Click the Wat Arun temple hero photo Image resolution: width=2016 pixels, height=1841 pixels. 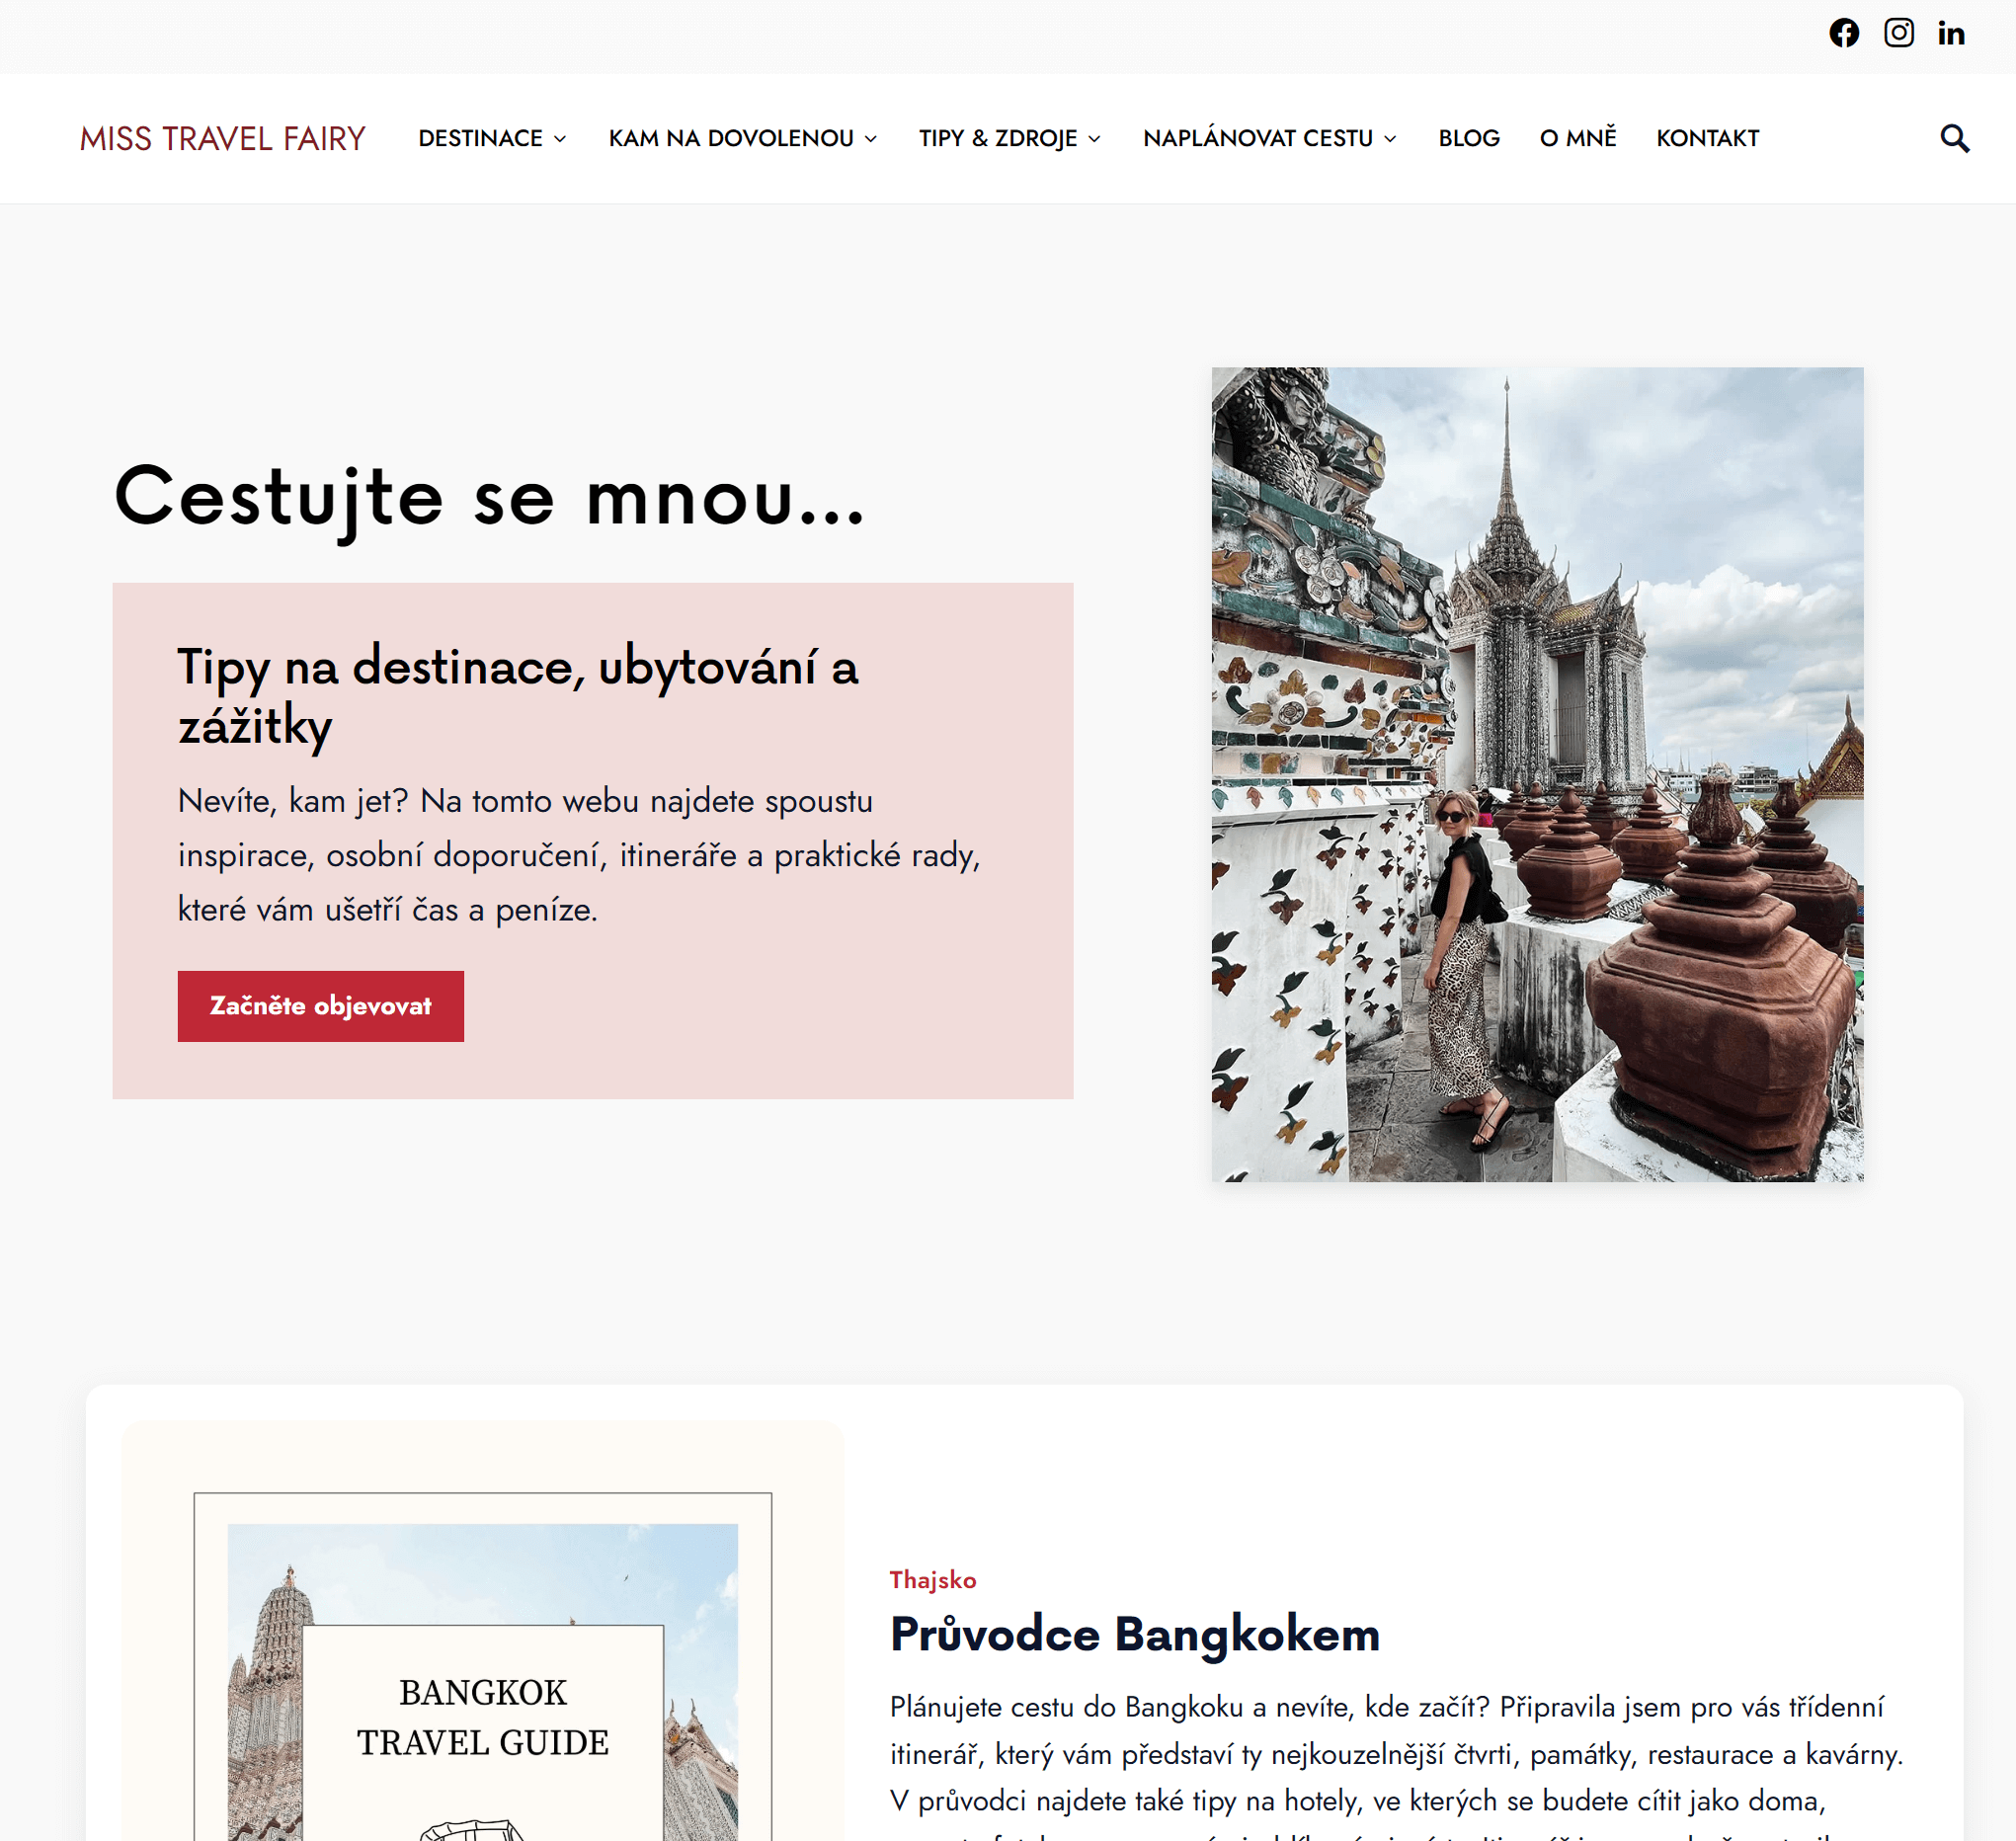tap(1537, 774)
